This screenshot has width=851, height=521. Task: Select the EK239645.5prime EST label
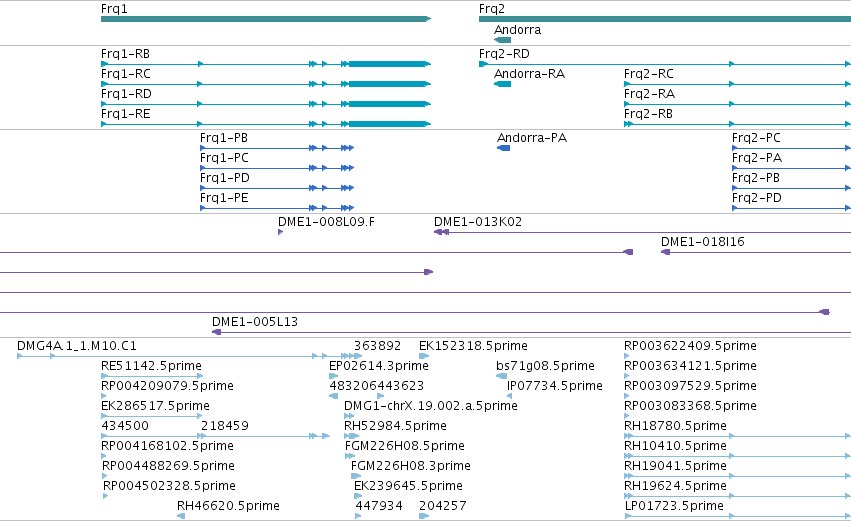tap(409, 486)
